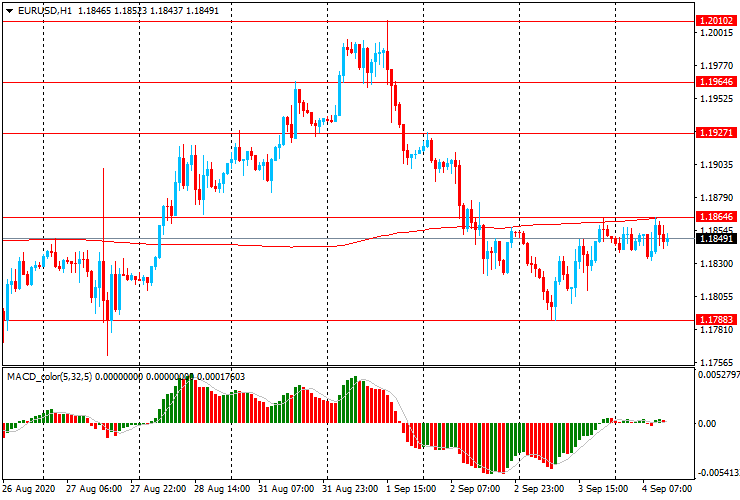Click the 1 Sep 15:00 time label

pos(412,489)
